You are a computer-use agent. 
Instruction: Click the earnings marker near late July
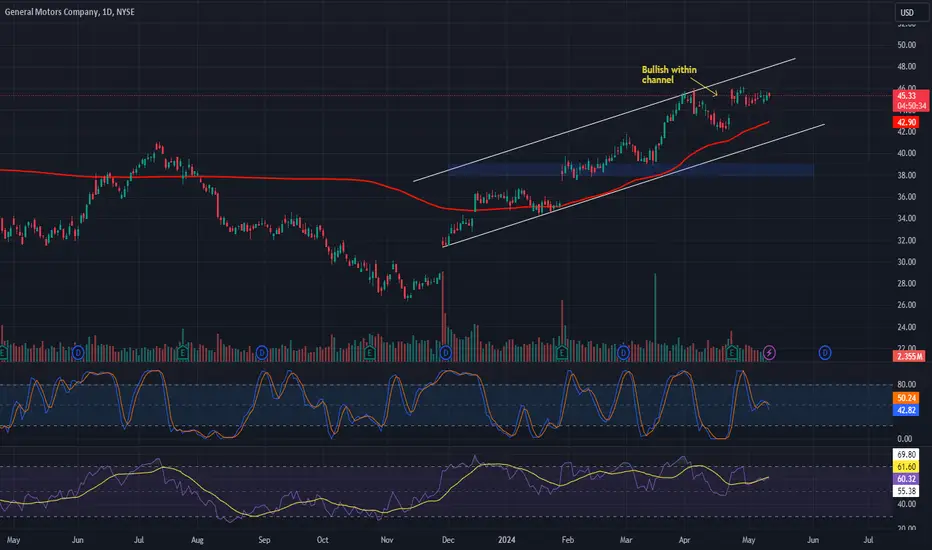(x=183, y=353)
